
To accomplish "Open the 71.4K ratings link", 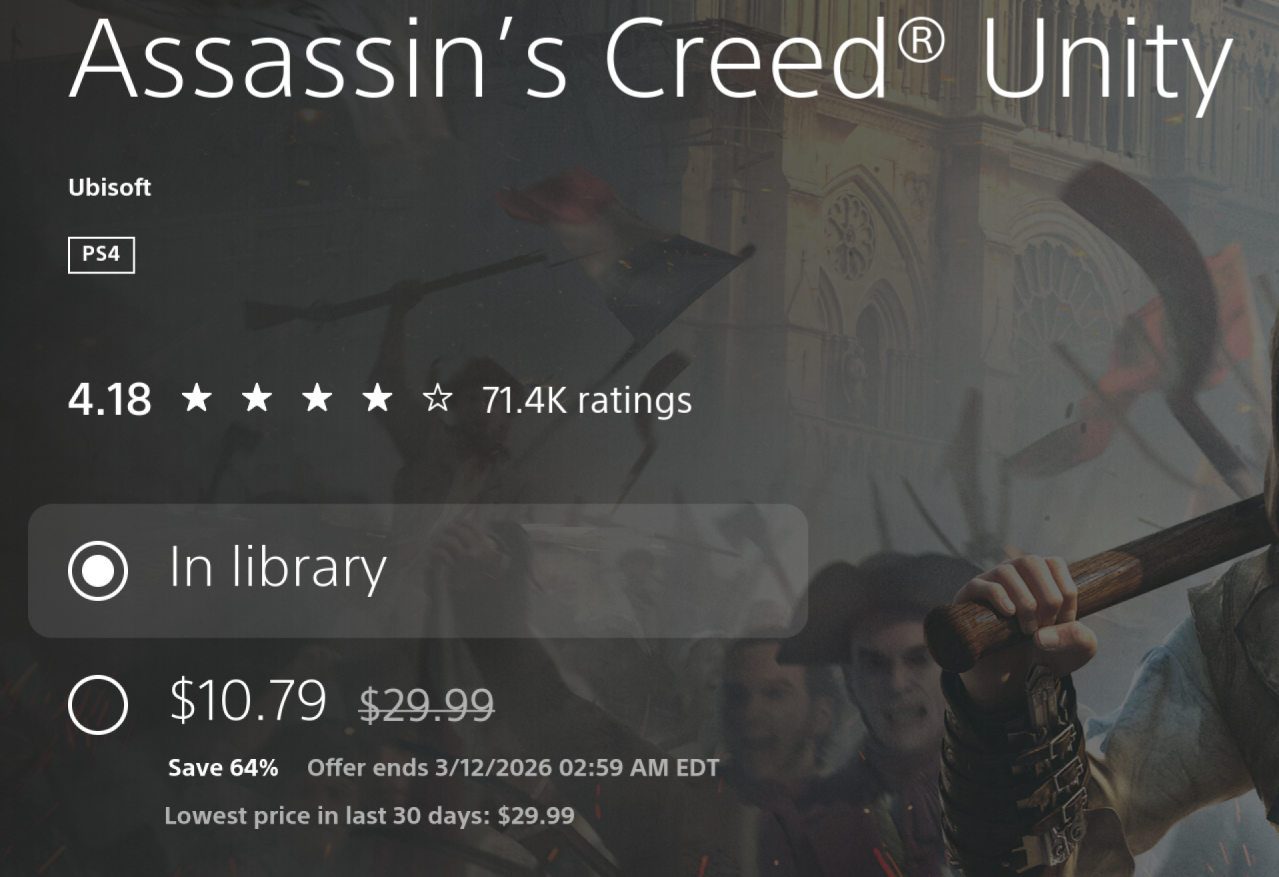I will pos(586,401).
